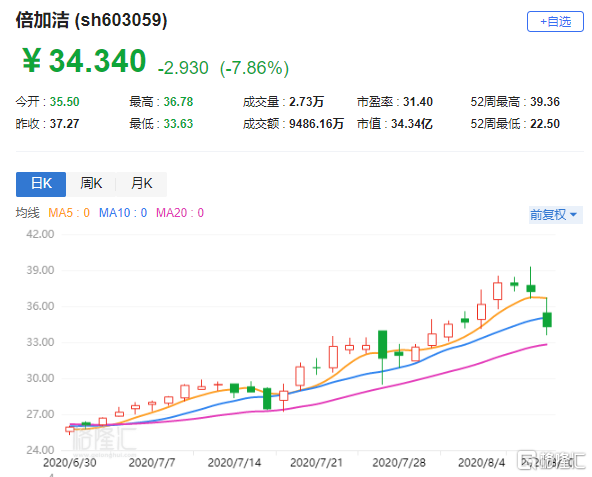Click the 24.00 price axis label

point(40,450)
